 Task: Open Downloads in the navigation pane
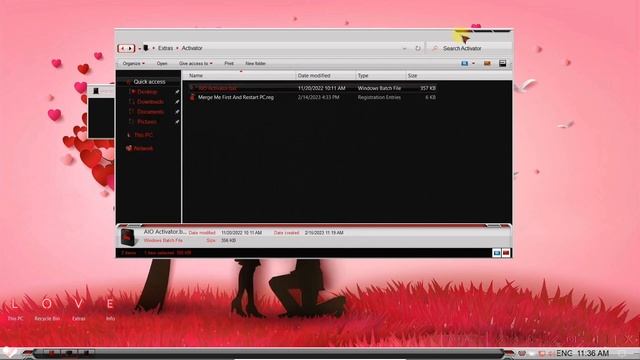(x=150, y=102)
